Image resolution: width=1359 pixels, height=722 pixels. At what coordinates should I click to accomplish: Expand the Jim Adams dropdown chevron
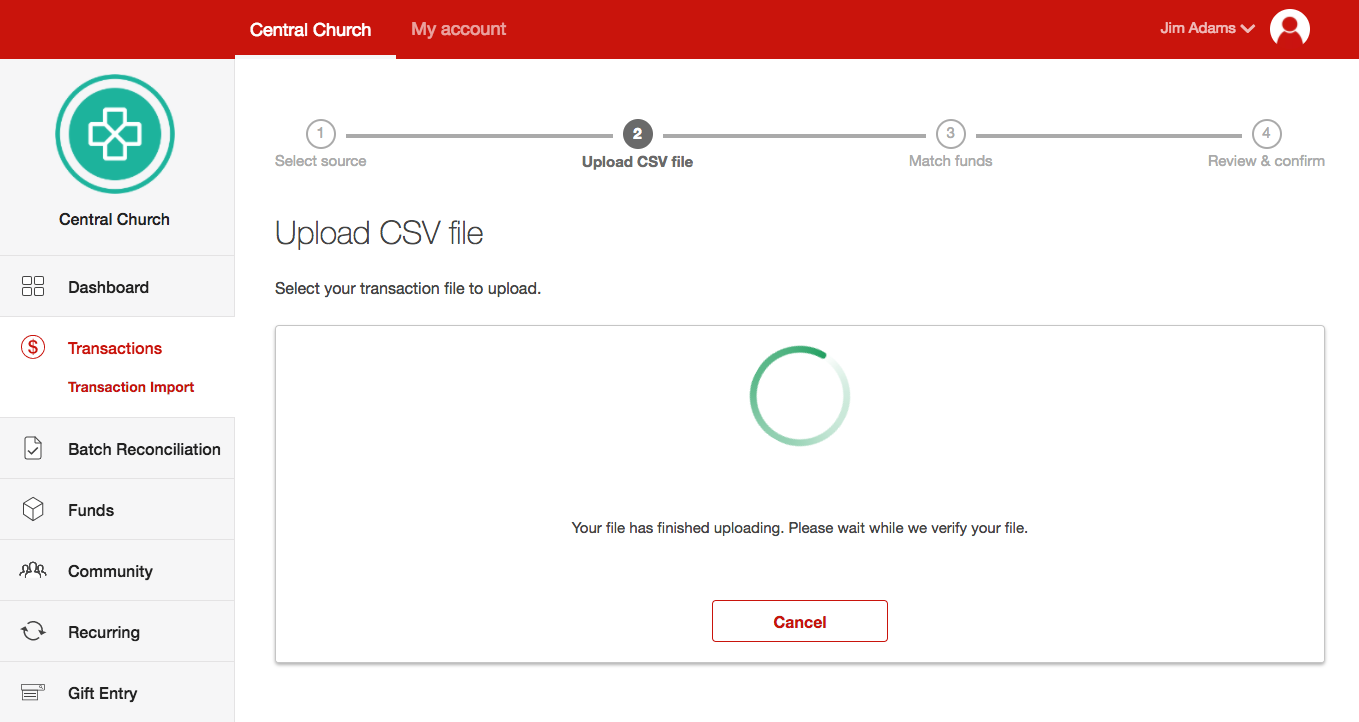coord(1247,29)
